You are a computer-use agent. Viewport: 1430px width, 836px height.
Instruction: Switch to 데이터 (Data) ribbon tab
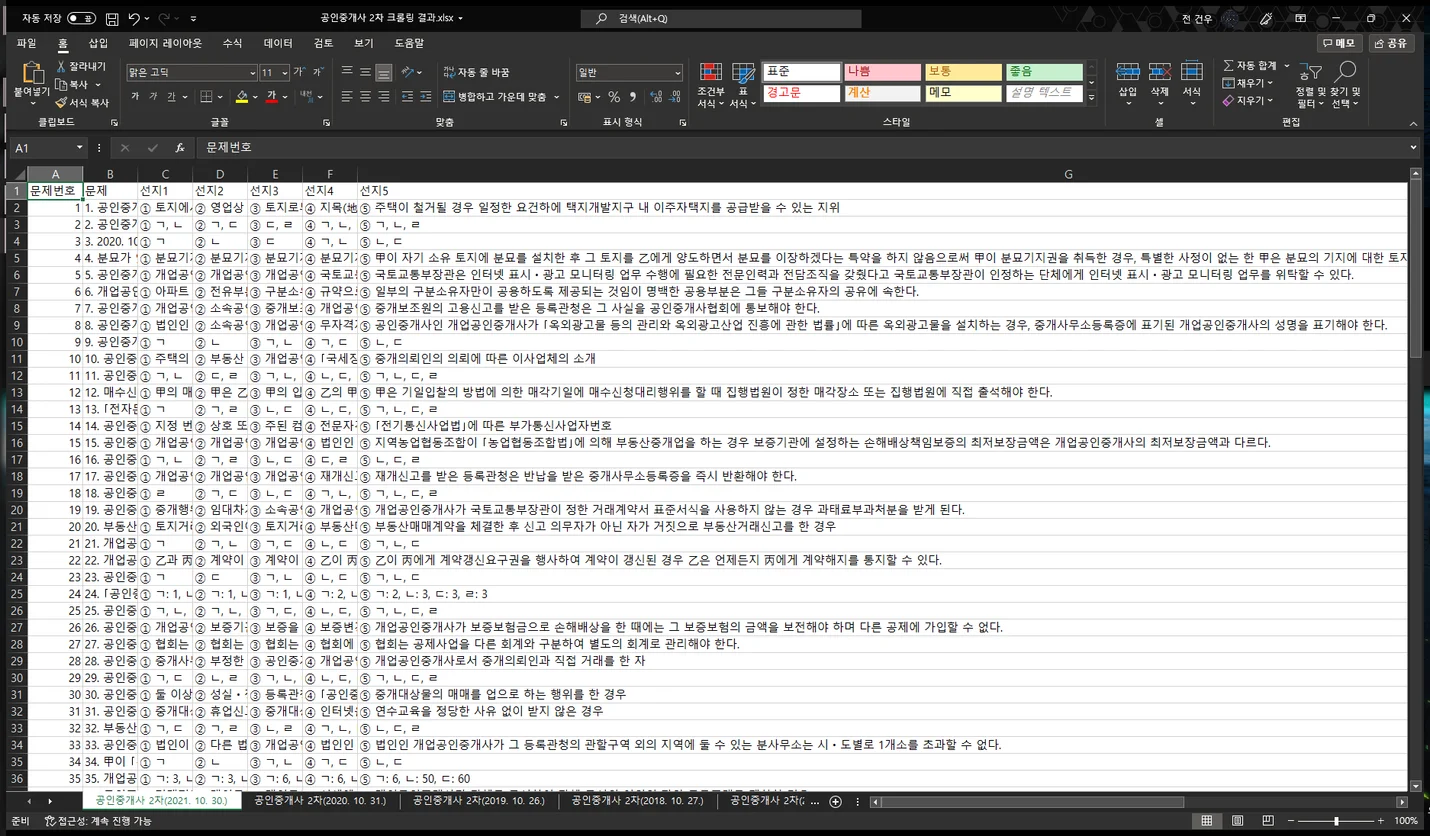click(278, 44)
